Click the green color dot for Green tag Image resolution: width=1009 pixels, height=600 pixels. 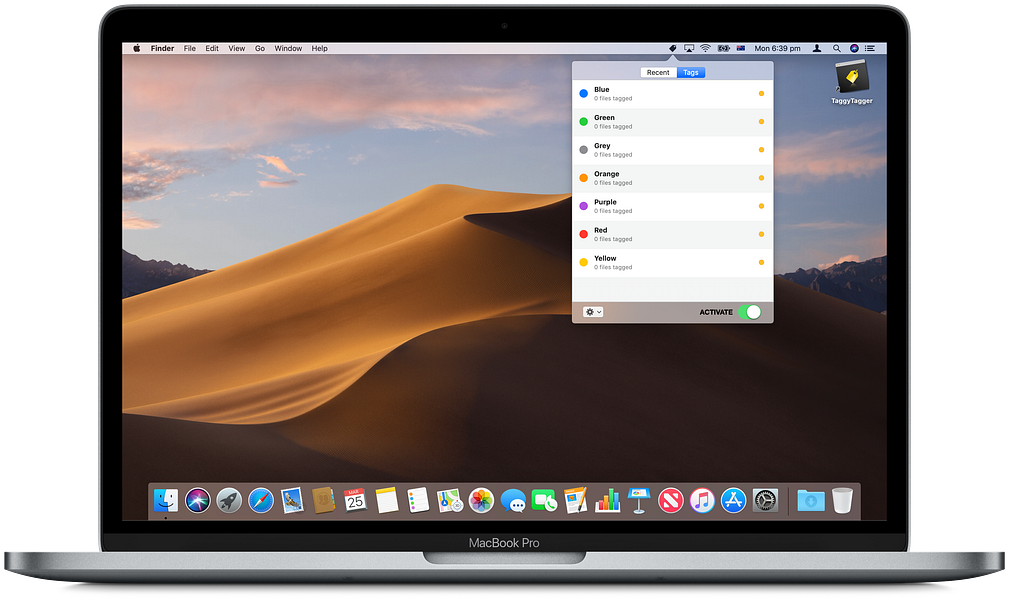[x=584, y=122]
